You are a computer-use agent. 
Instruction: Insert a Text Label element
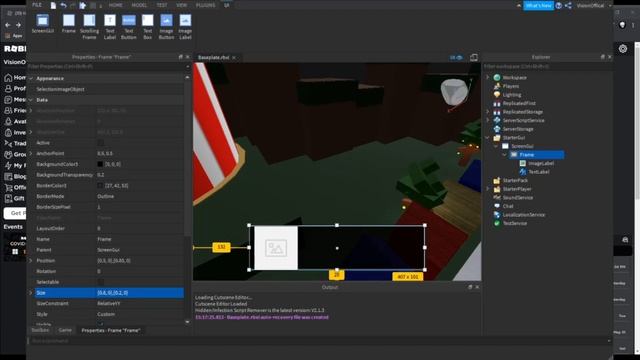click(110, 27)
